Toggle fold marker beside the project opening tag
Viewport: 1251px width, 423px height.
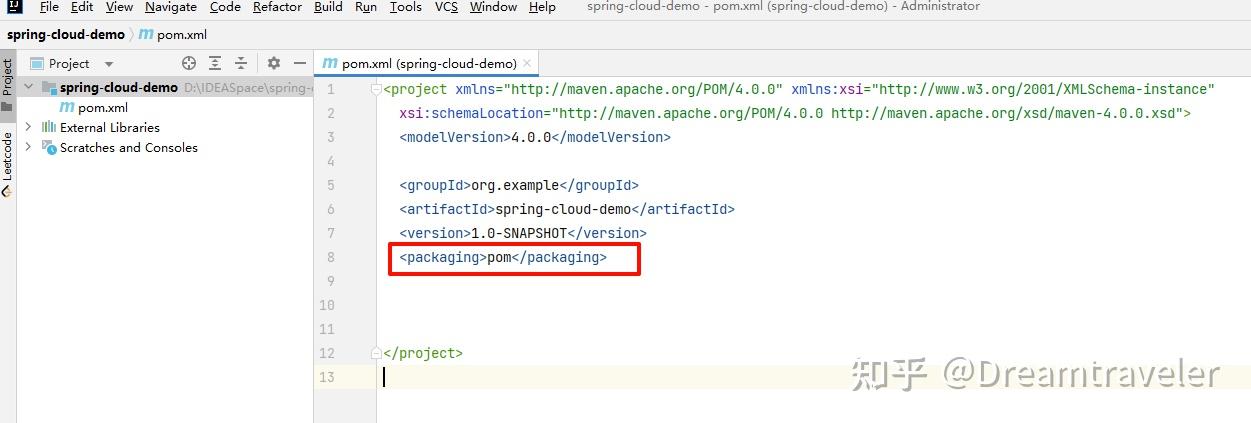point(376,89)
